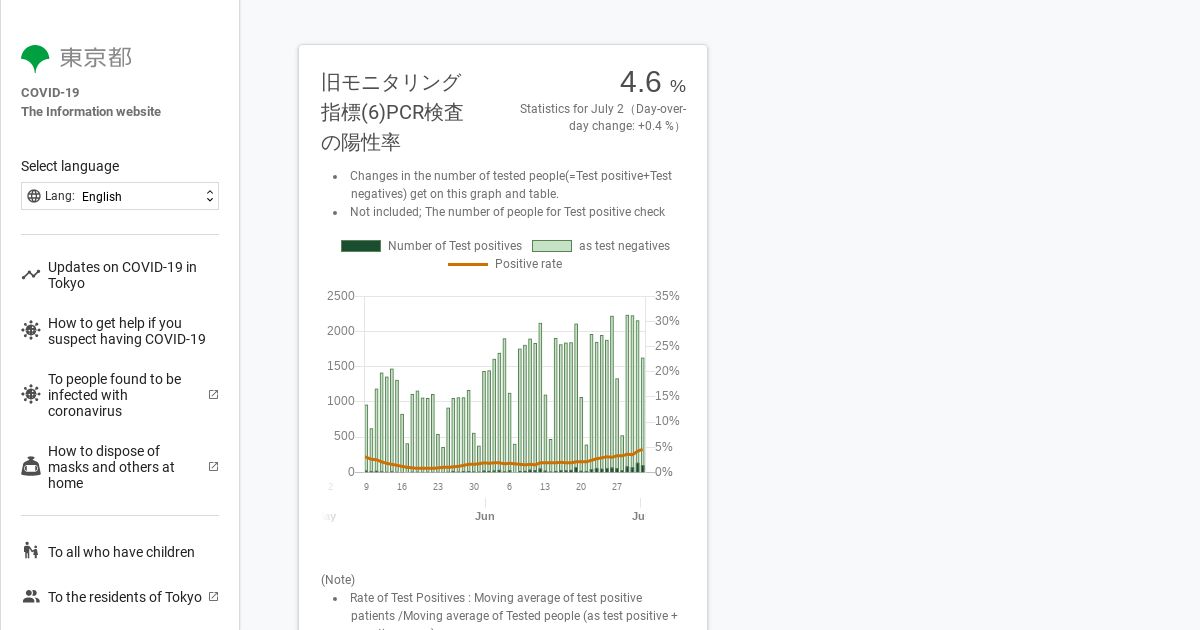Image resolution: width=1200 pixels, height=630 pixels.
Task: Click the green Tokyo ginkgo logo
Action: click(35, 58)
